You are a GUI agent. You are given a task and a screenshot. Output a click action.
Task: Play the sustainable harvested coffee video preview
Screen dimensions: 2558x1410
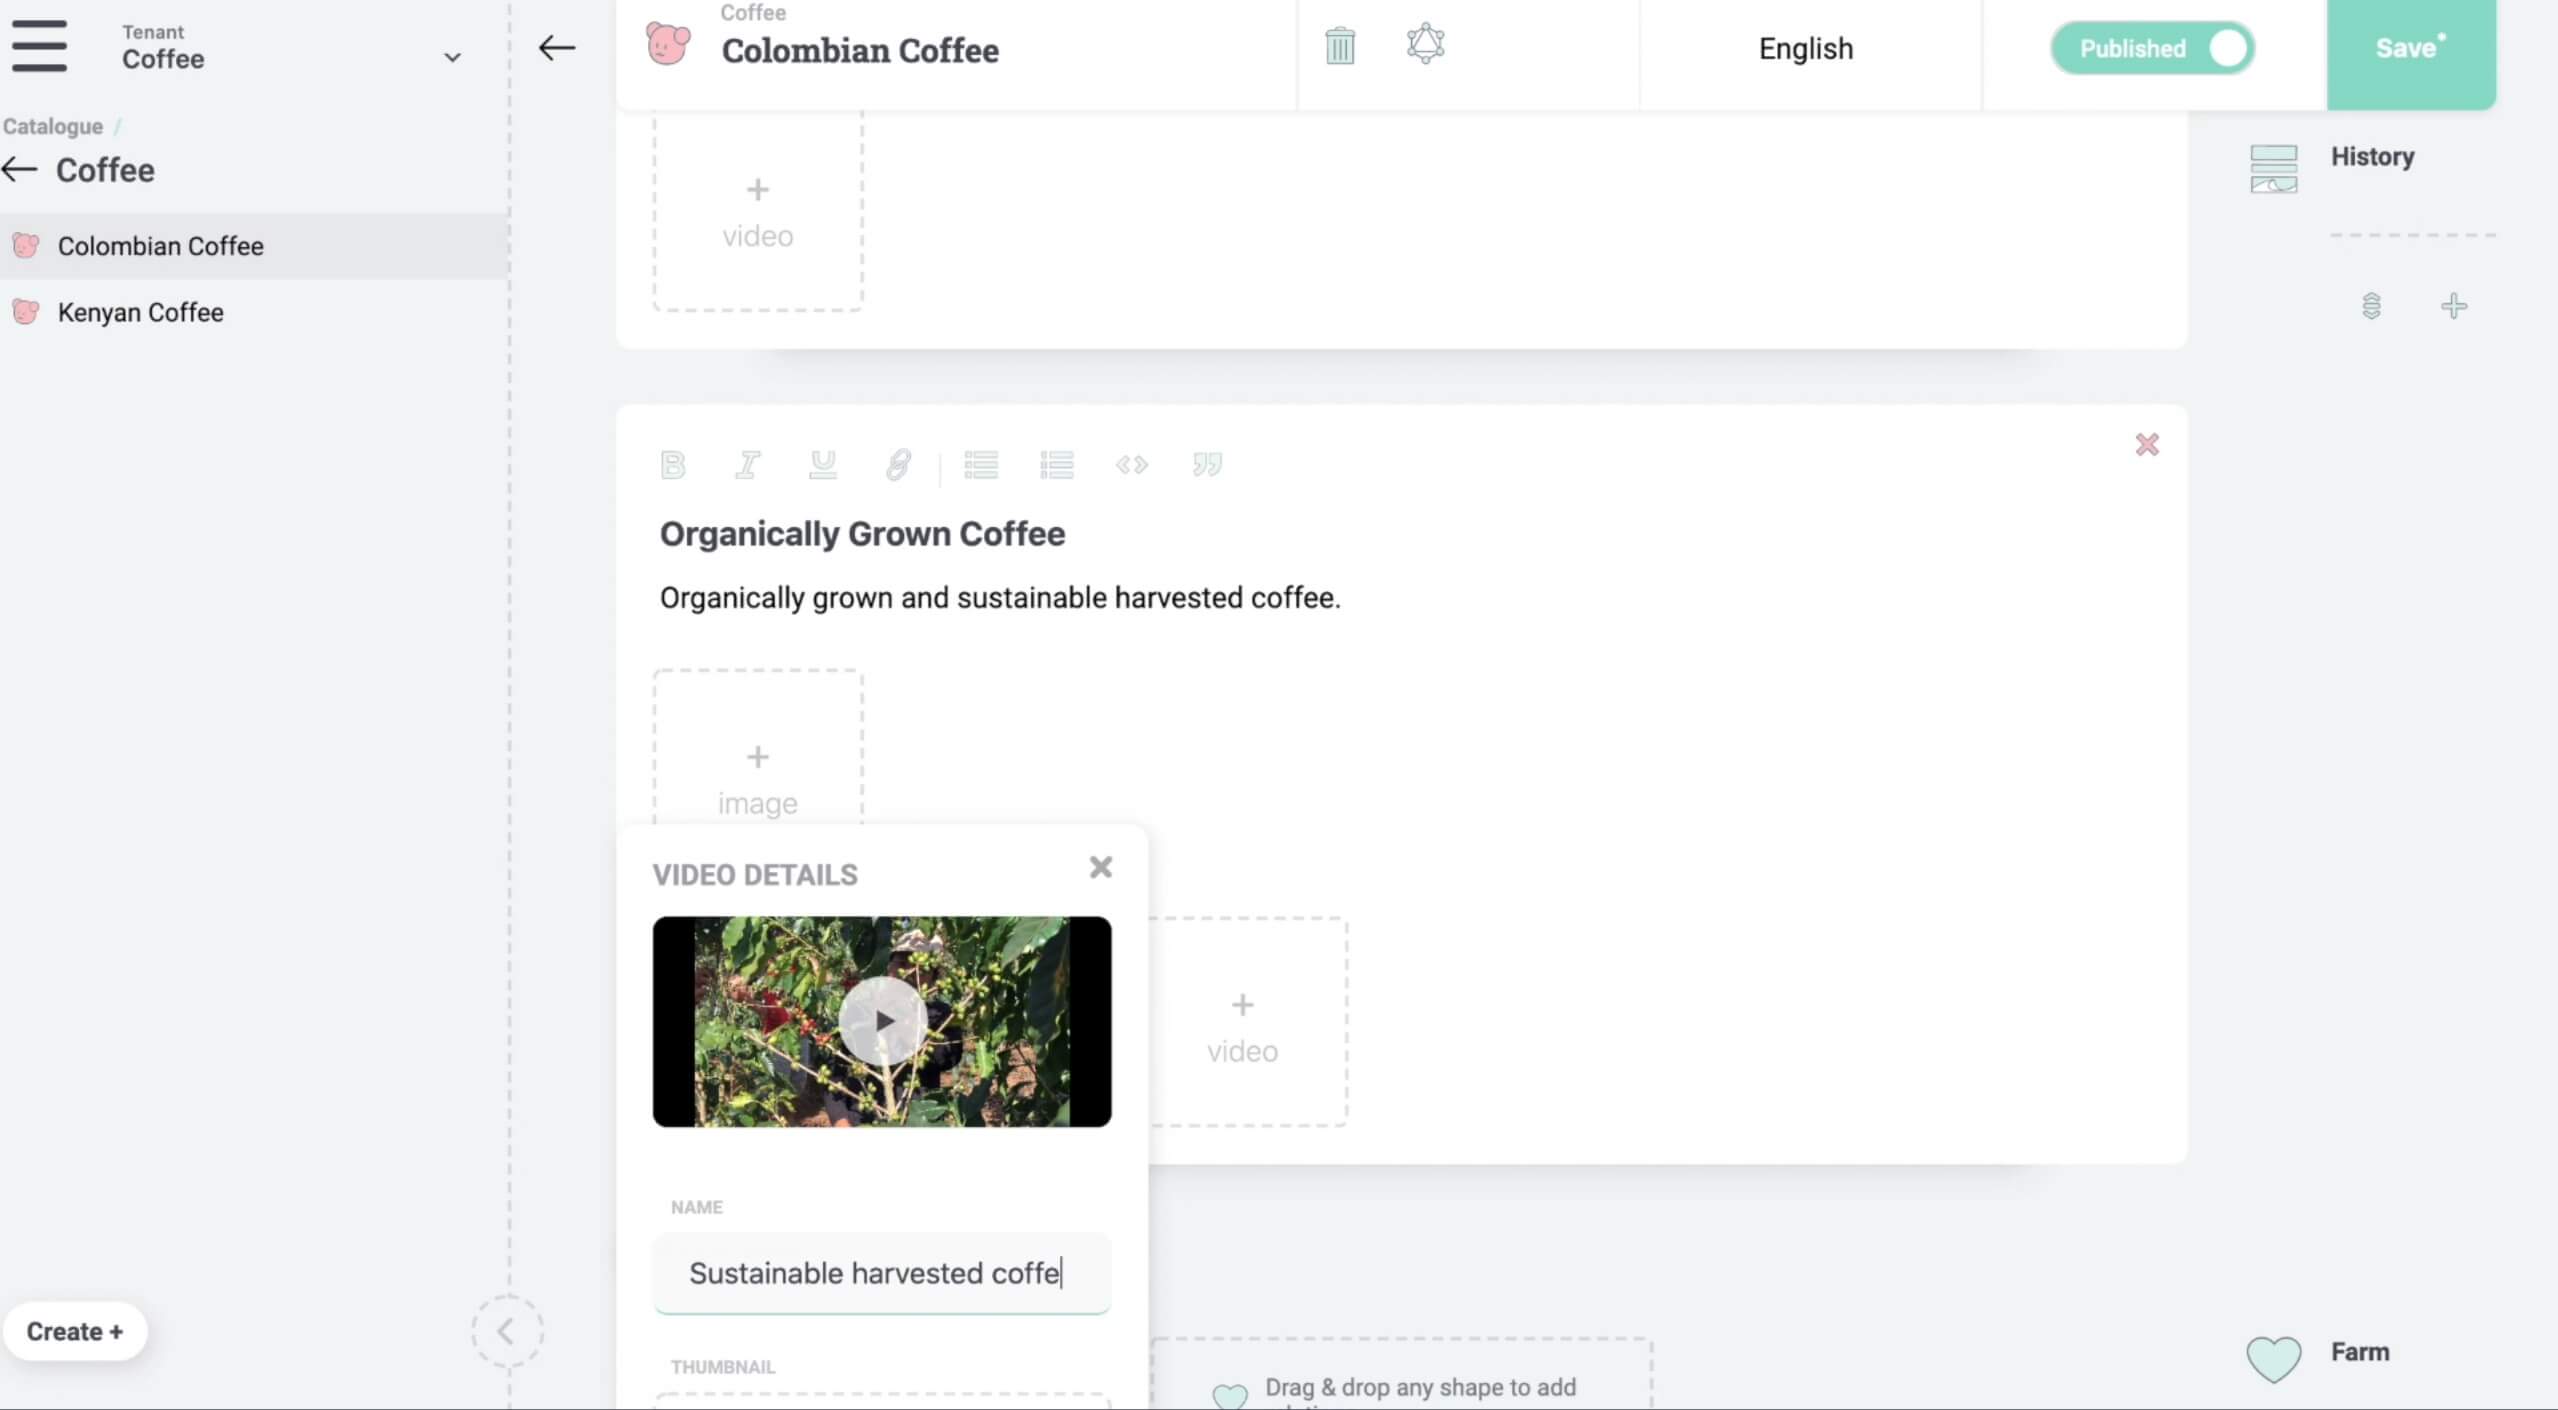(x=882, y=1021)
